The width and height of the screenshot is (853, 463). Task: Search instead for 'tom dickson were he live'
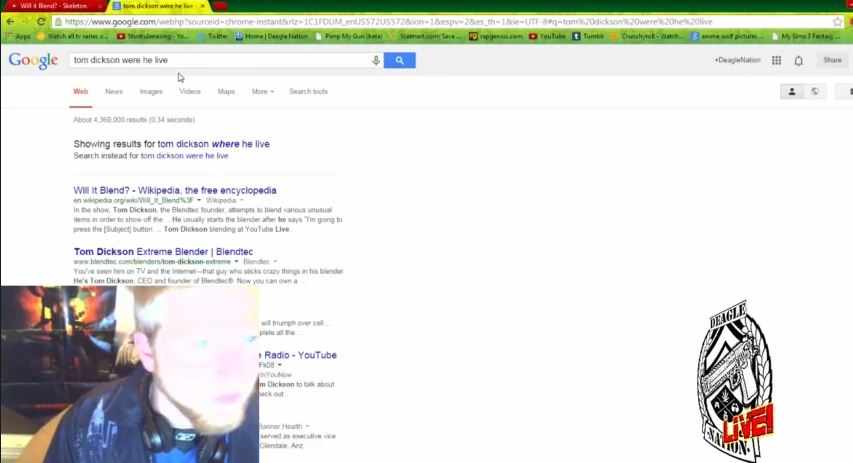pos(184,156)
